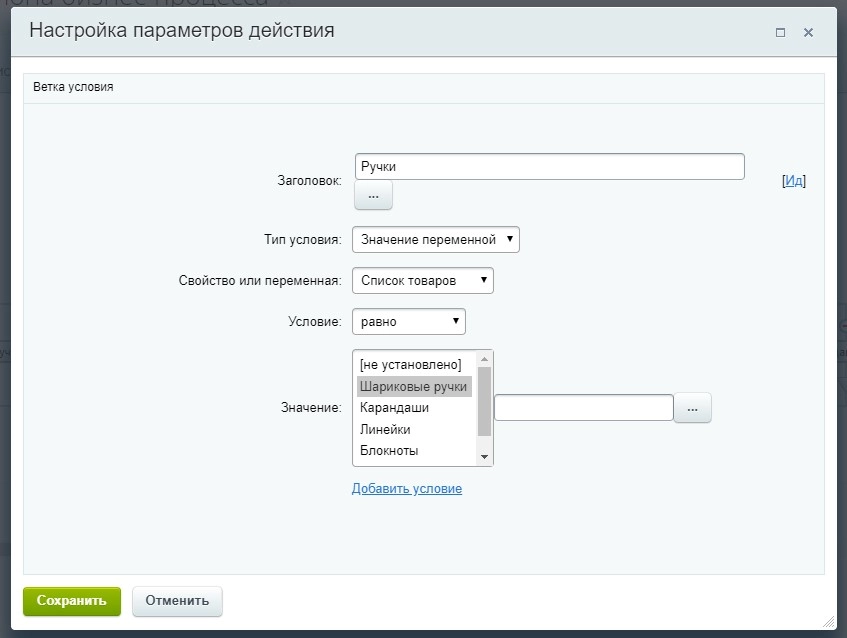Screen dimensions: 847x638
Task: Click inside the Заголовок text field
Action: pyautogui.click(x=550, y=166)
